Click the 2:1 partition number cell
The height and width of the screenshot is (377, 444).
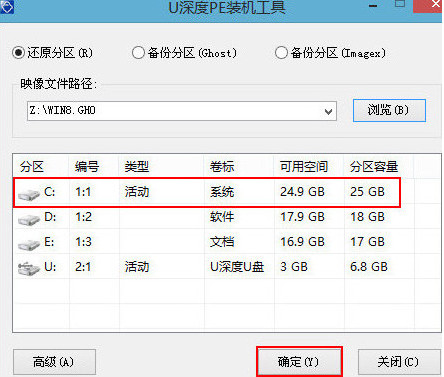[83, 267]
